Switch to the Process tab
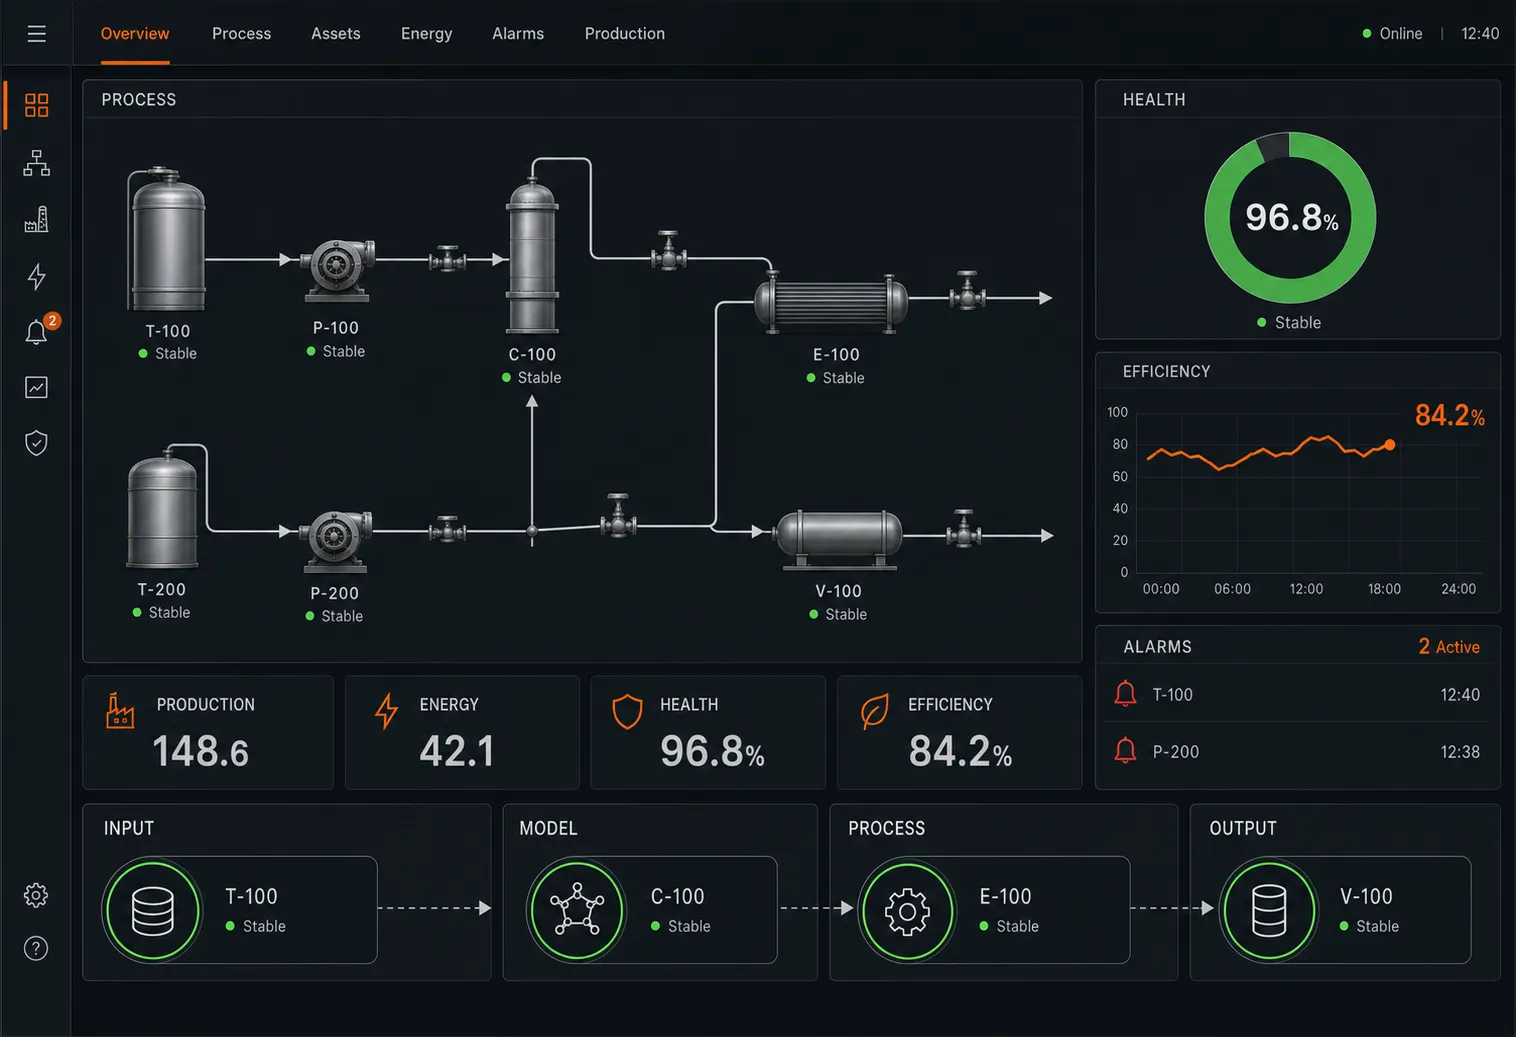Image resolution: width=1516 pixels, height=1037 pixels. tap(241, 34)
